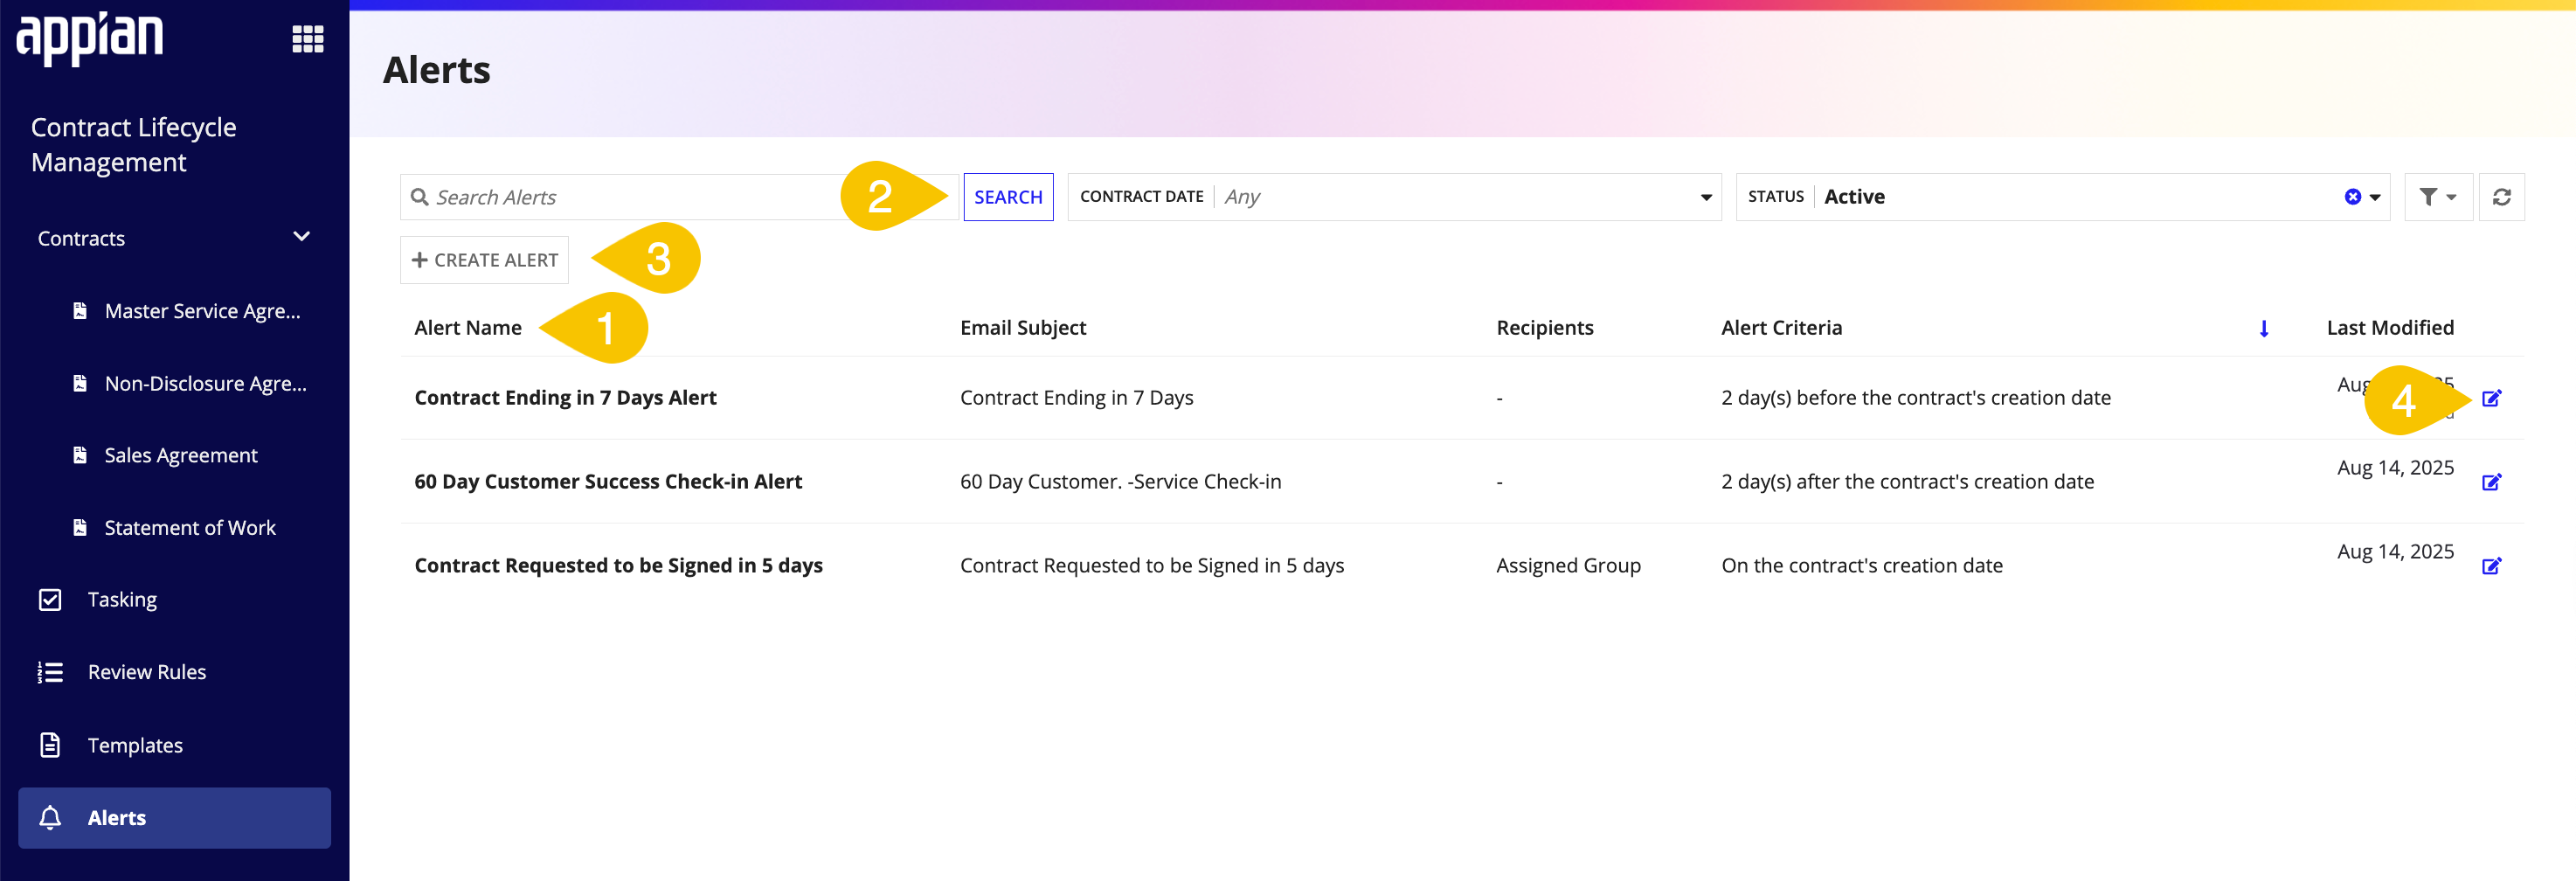2576x881 pixels.
Task: Click the Master Service Agreement file icon
Action: pyautogui.click(x=80, y=311)
